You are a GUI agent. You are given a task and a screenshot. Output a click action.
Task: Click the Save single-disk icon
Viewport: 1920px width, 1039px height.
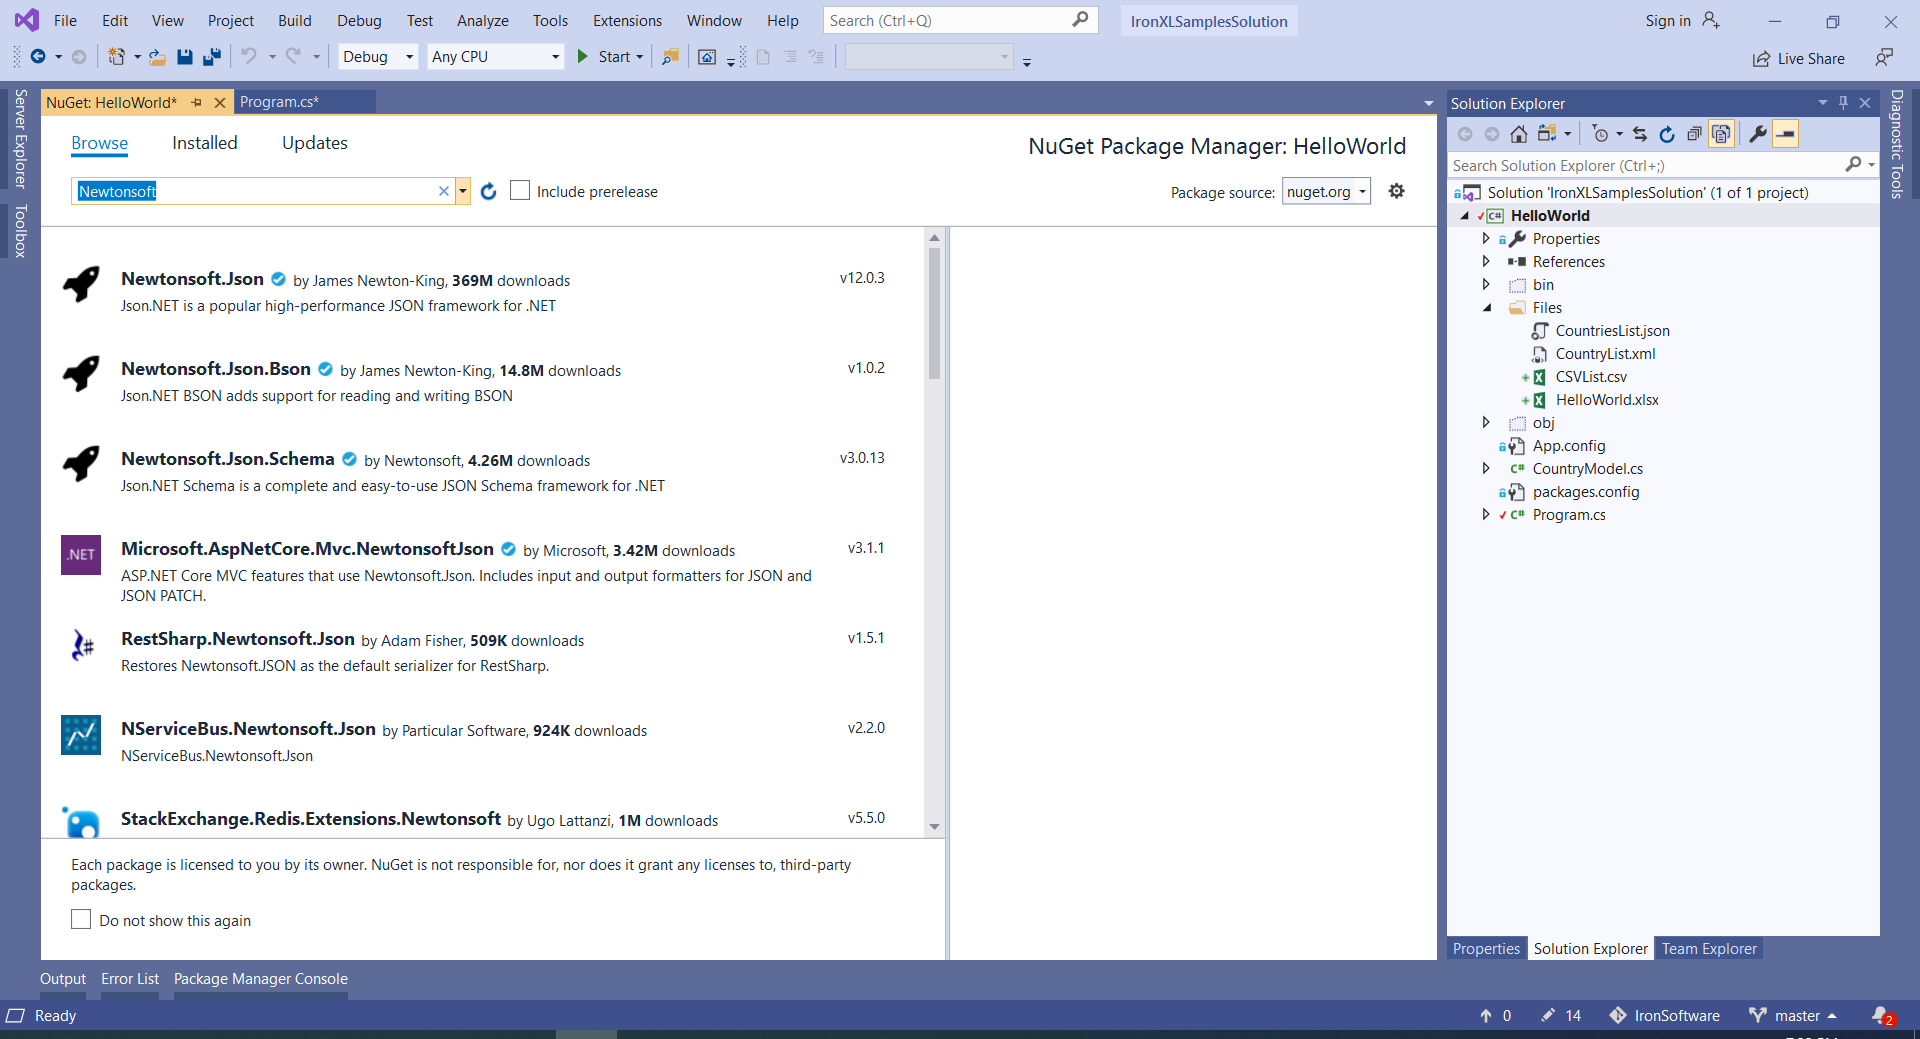coord(185,57)
